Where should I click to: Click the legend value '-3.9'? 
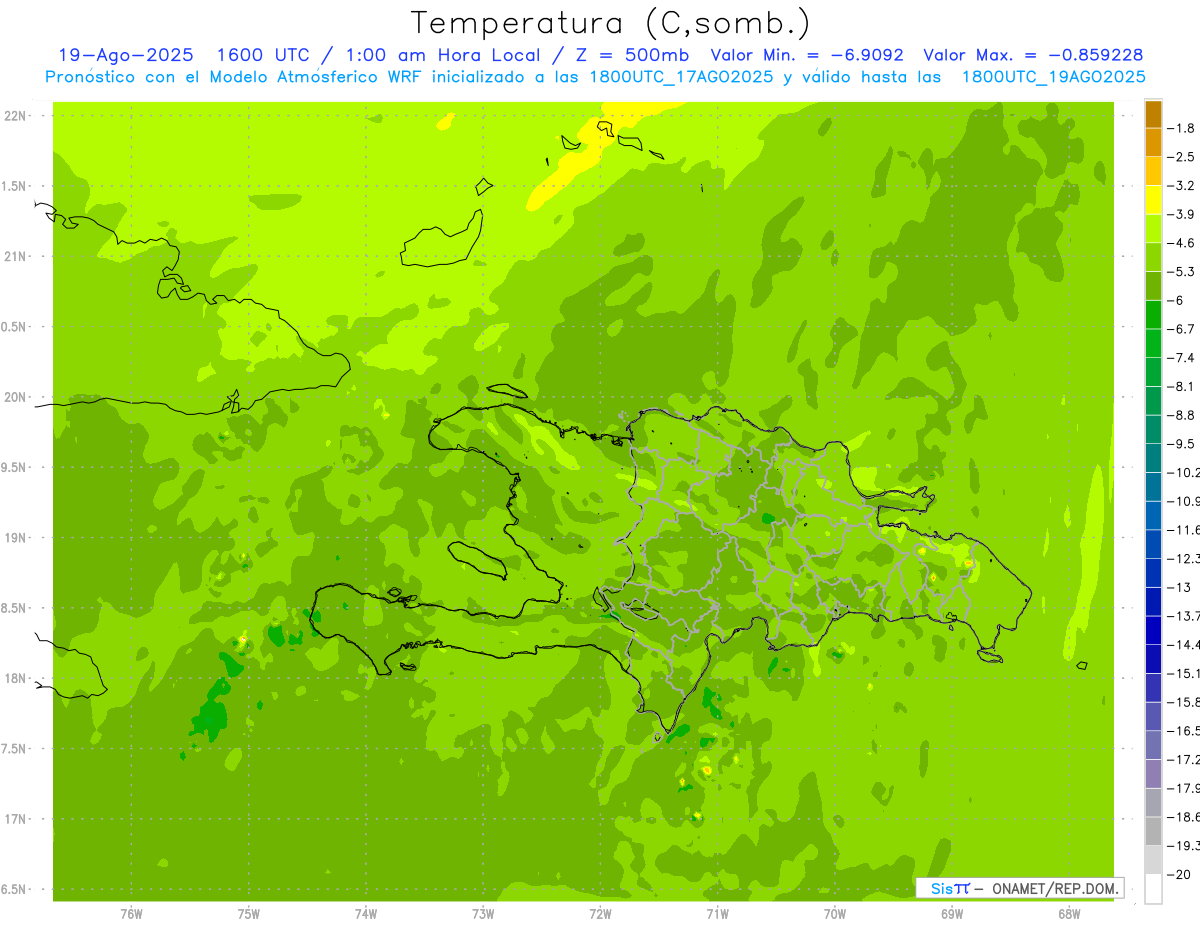pyautogui.click(x=1183, y=214)
